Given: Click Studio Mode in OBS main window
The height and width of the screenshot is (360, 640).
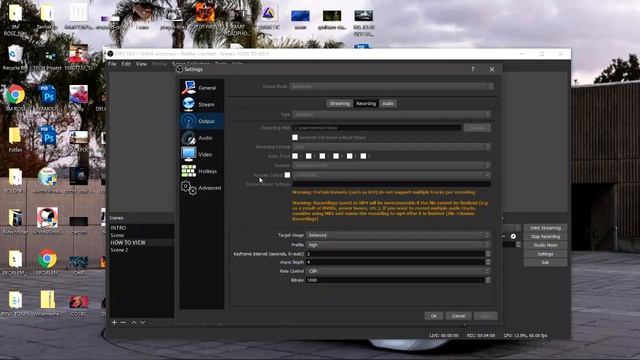Looking at the screenshot, I should [x=545, y=245].
